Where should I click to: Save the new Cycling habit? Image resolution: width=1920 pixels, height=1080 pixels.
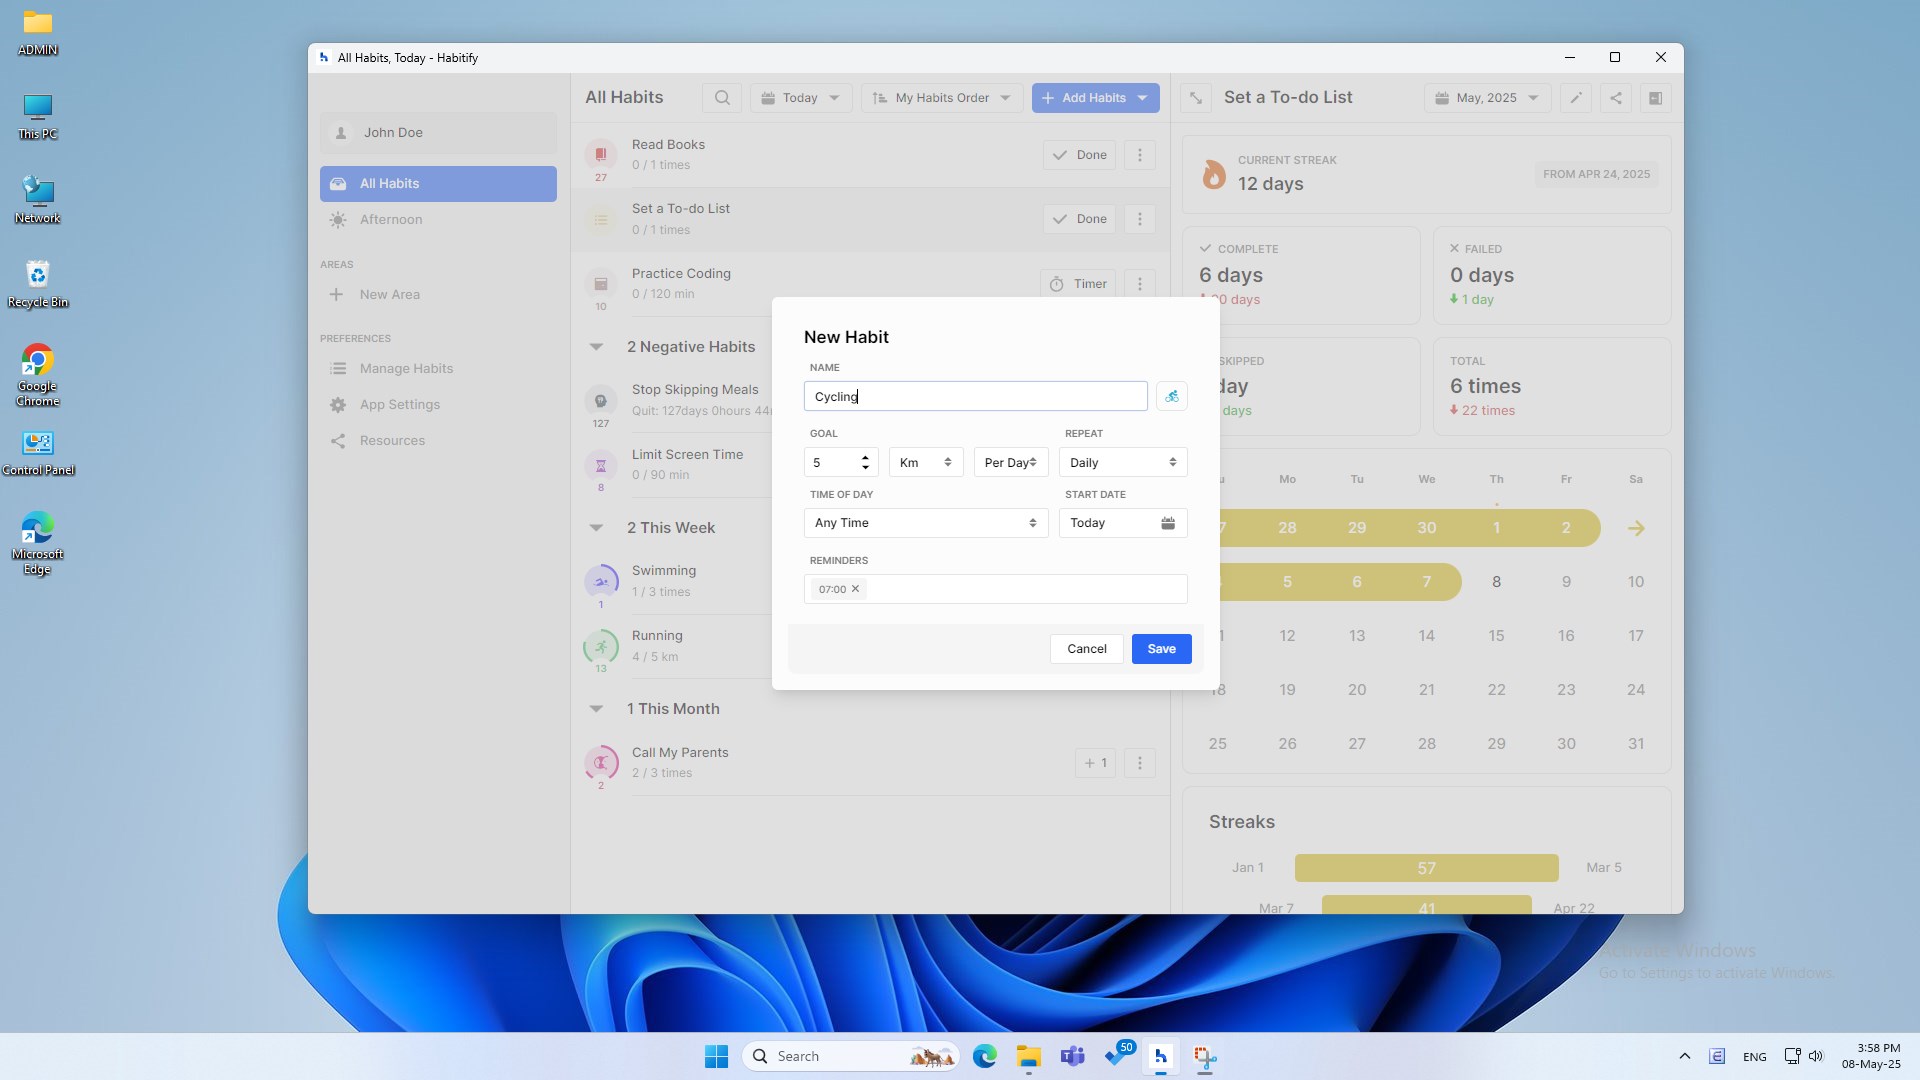pyautogui.click(x=1160, y=649)
